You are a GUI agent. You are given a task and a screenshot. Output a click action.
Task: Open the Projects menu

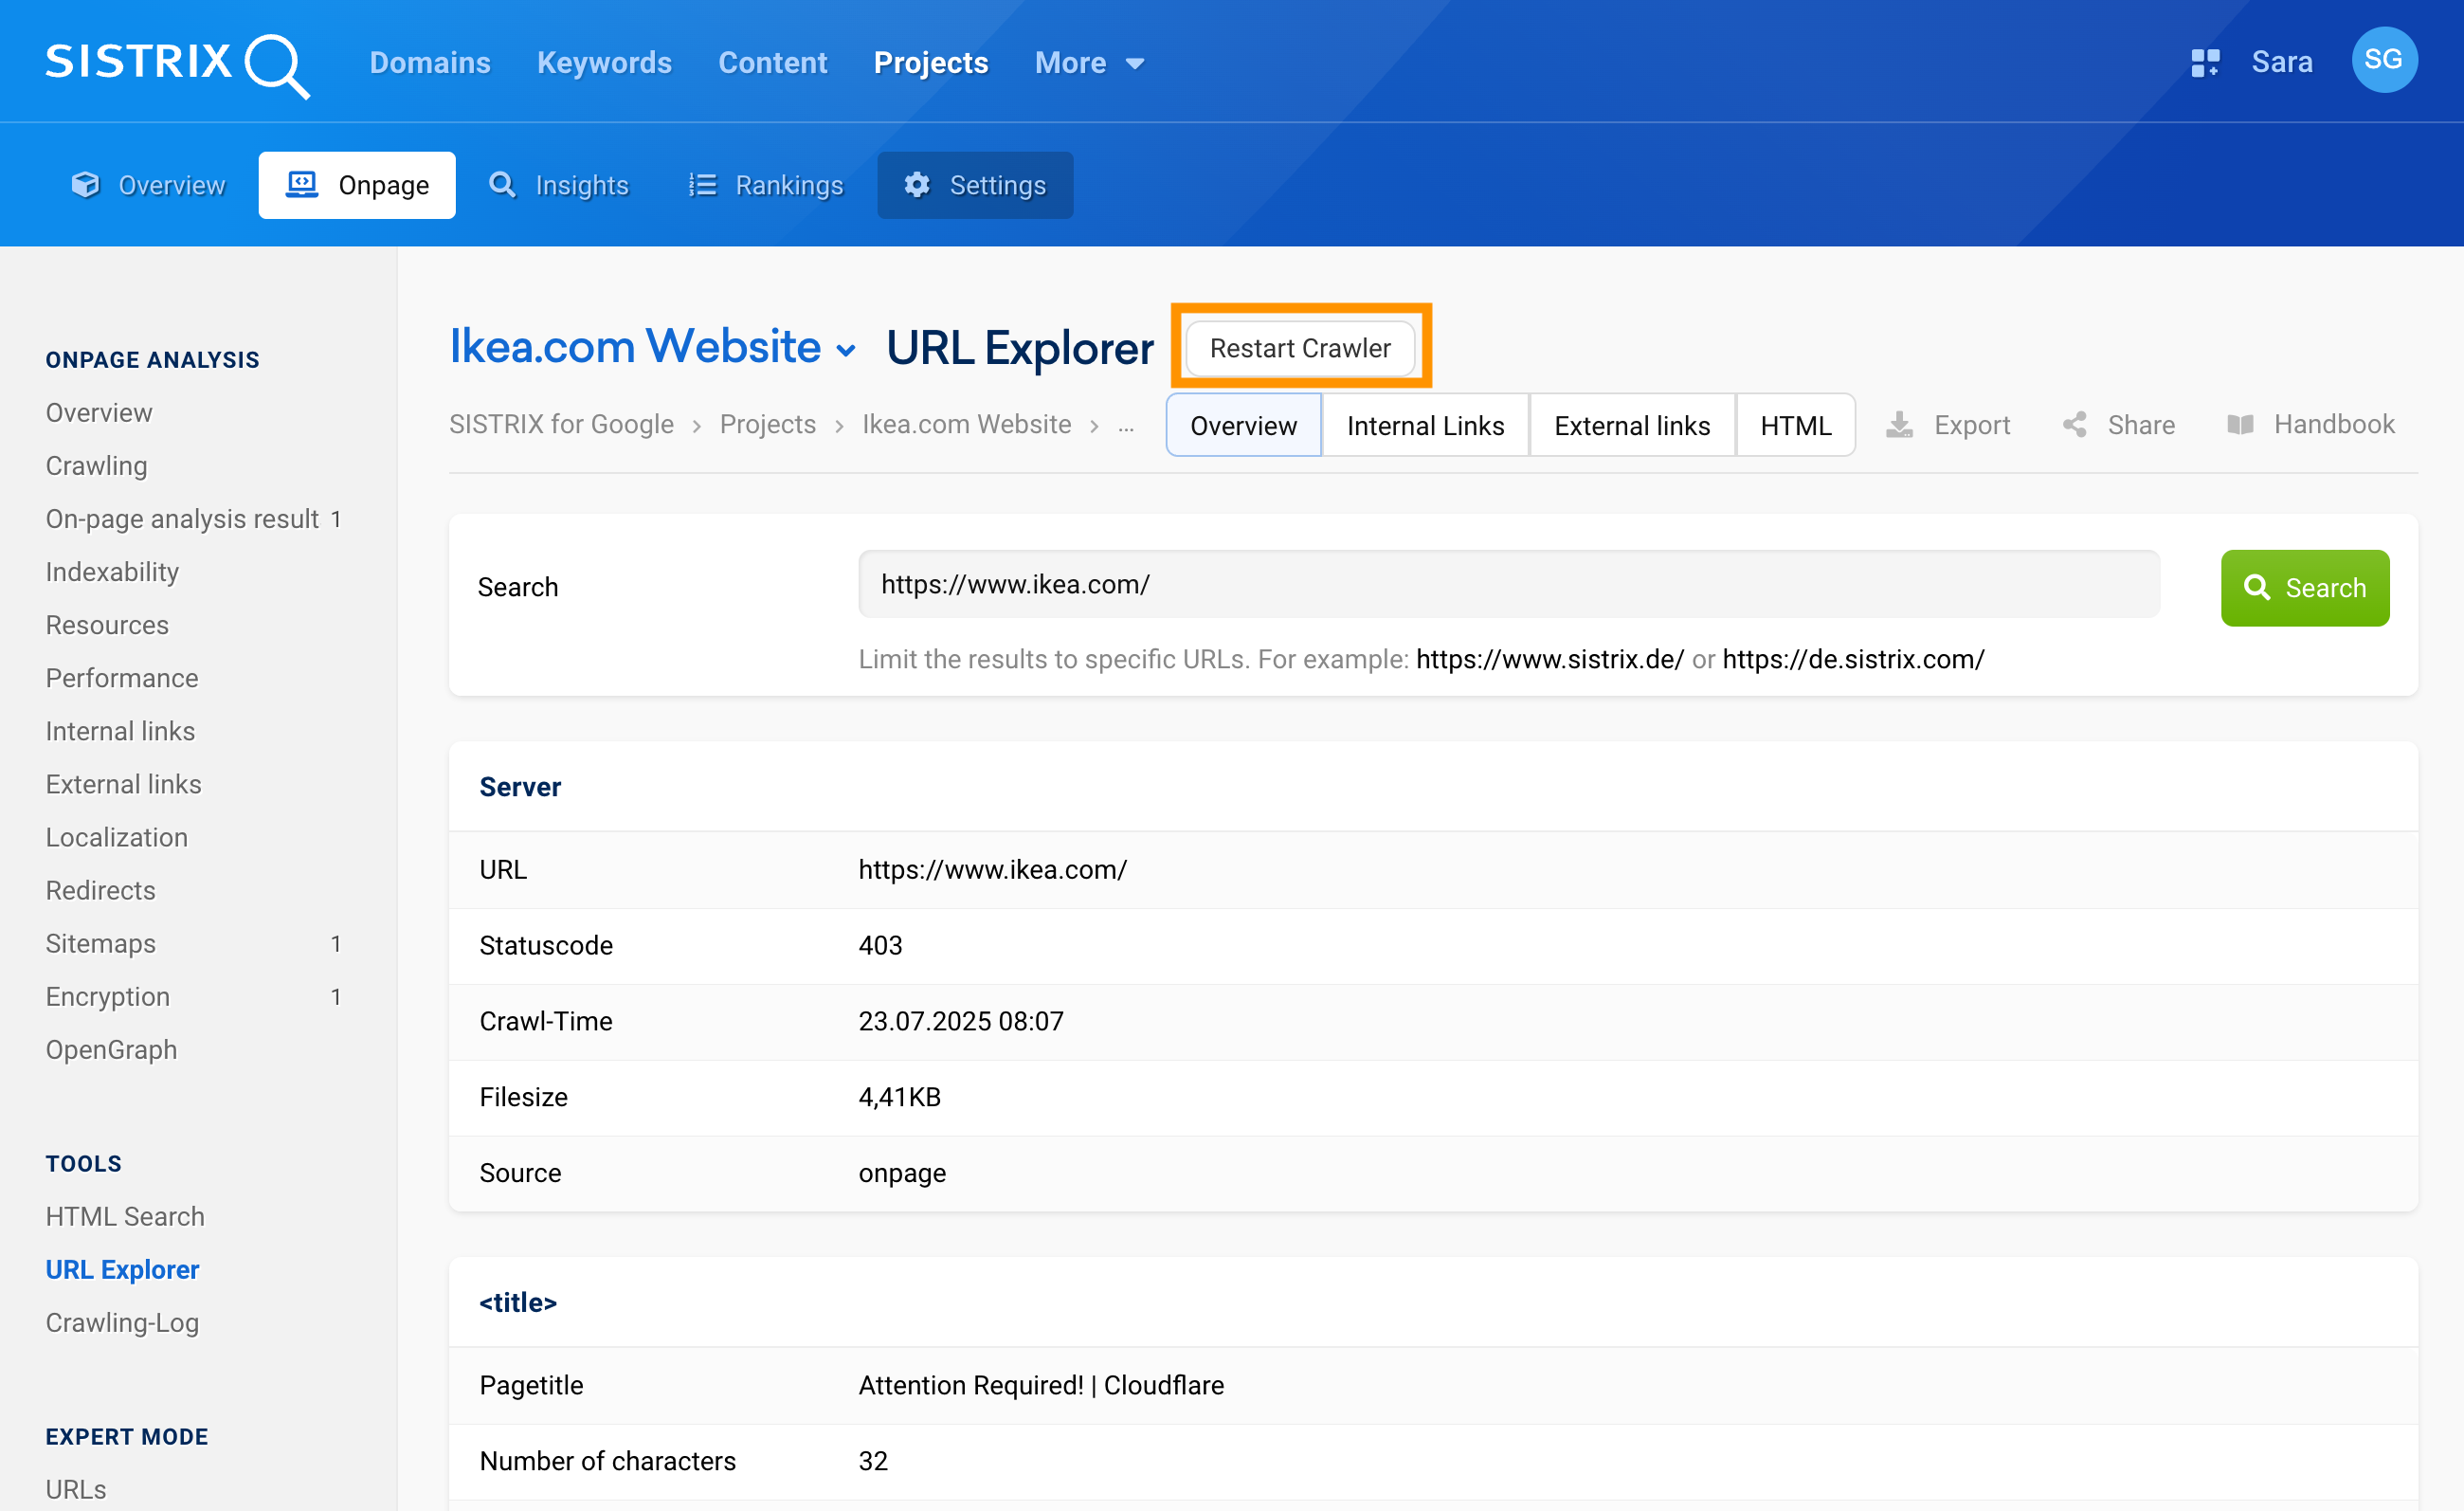tap(930, 63)
